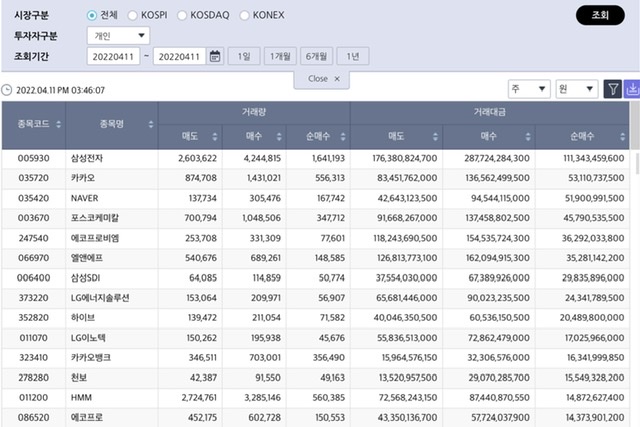This screenshot has height=427, width=640.
Task: Open the 투자자구분 개인 dropdown
Action: 119,36
